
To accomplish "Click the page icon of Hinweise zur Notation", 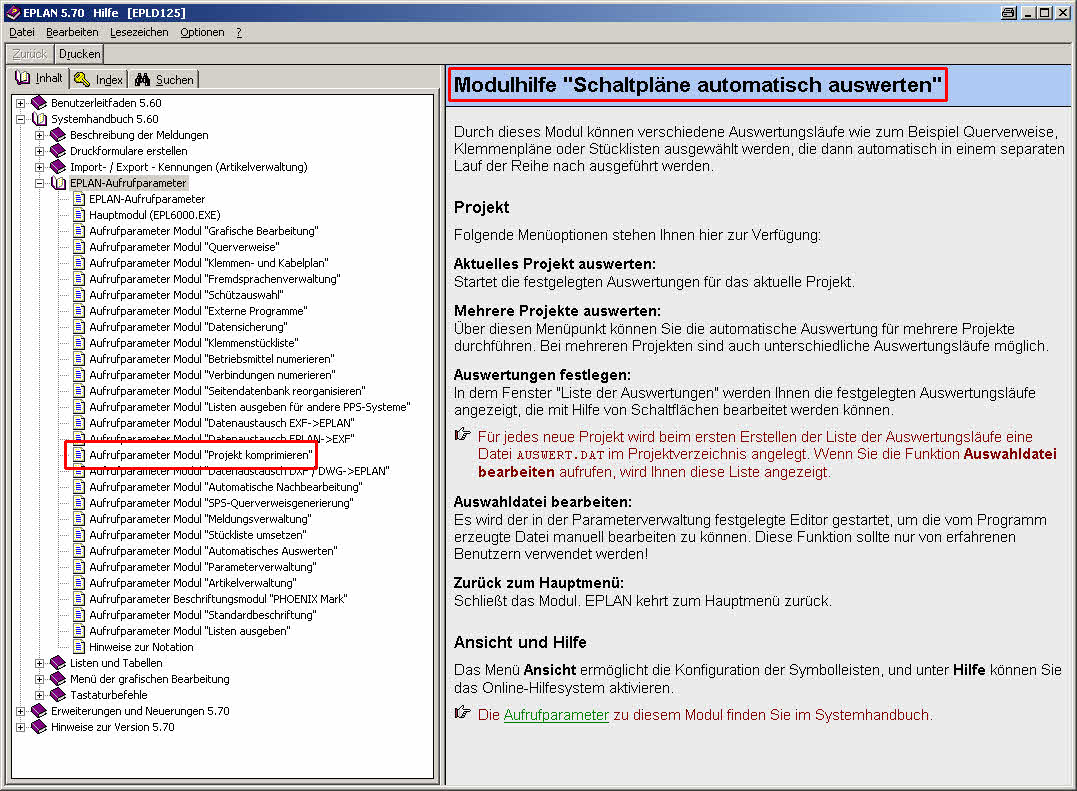I will click(79, 647).
